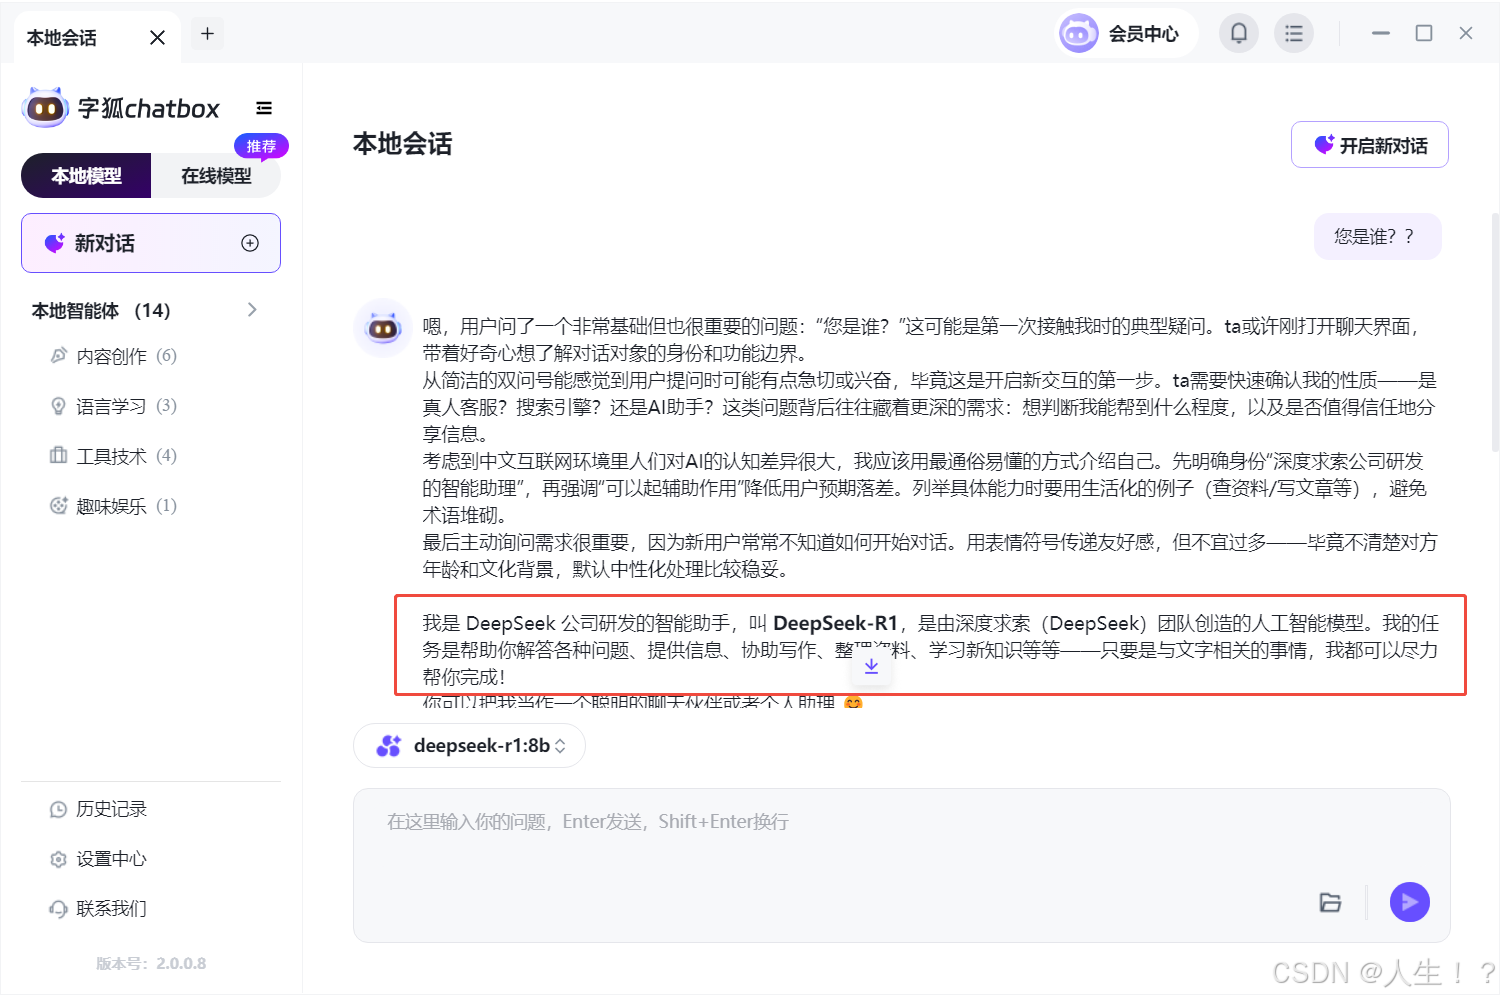Click the 语言学习 bulb icon
The height and width of the screenshot is (999, 1506).
point(59,406)
